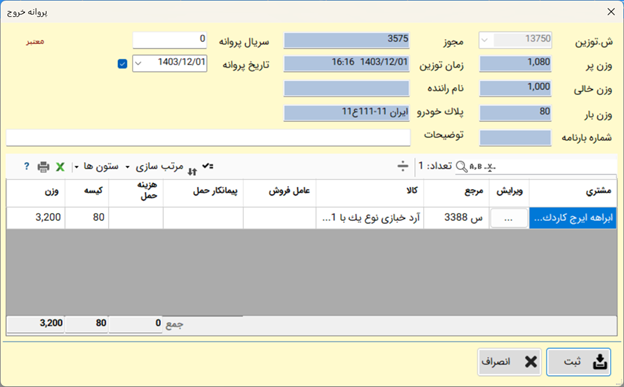The width and height of the screenshot is (624, 387).
Task: Click the توضیحات description text field
Action: pyautogui.click(x=208, y=137)
